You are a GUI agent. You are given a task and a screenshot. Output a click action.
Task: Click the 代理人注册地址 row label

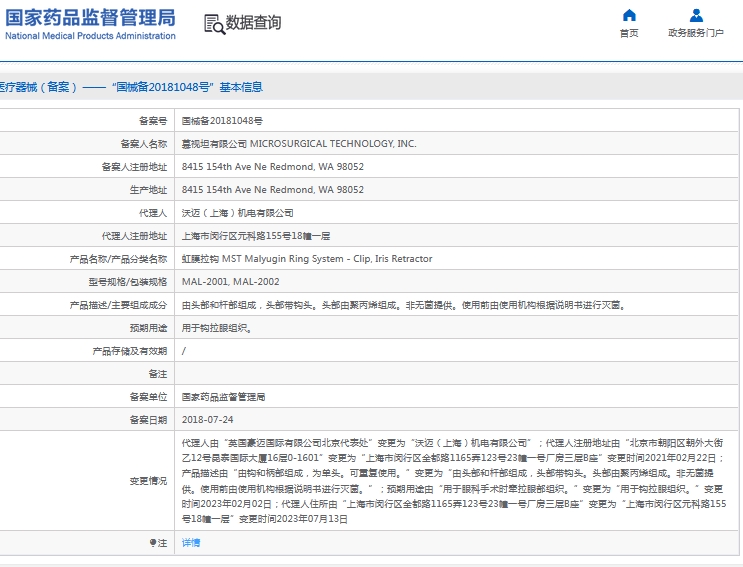click(x=134, y=235)
